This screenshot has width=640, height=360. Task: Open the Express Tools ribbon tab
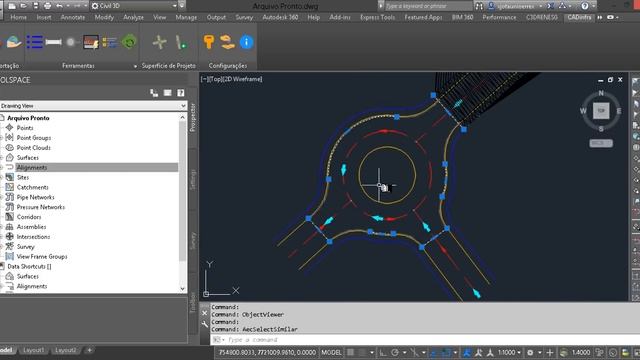click(378, 17)
